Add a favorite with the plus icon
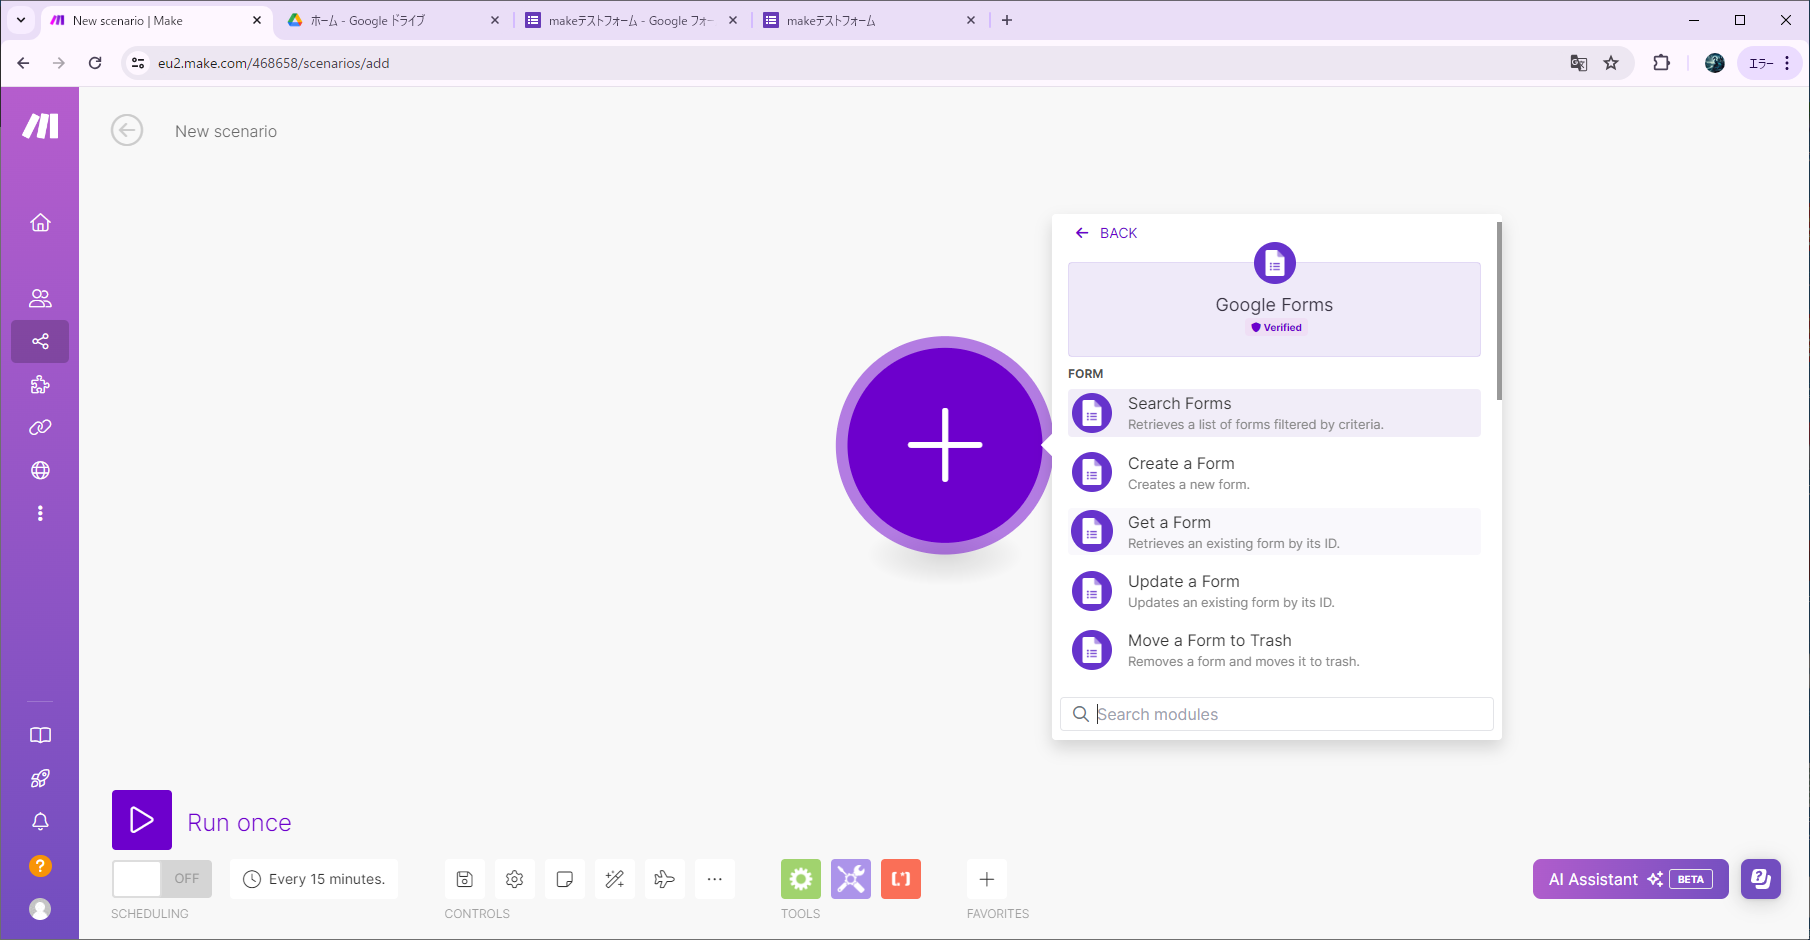 [987, 879]
